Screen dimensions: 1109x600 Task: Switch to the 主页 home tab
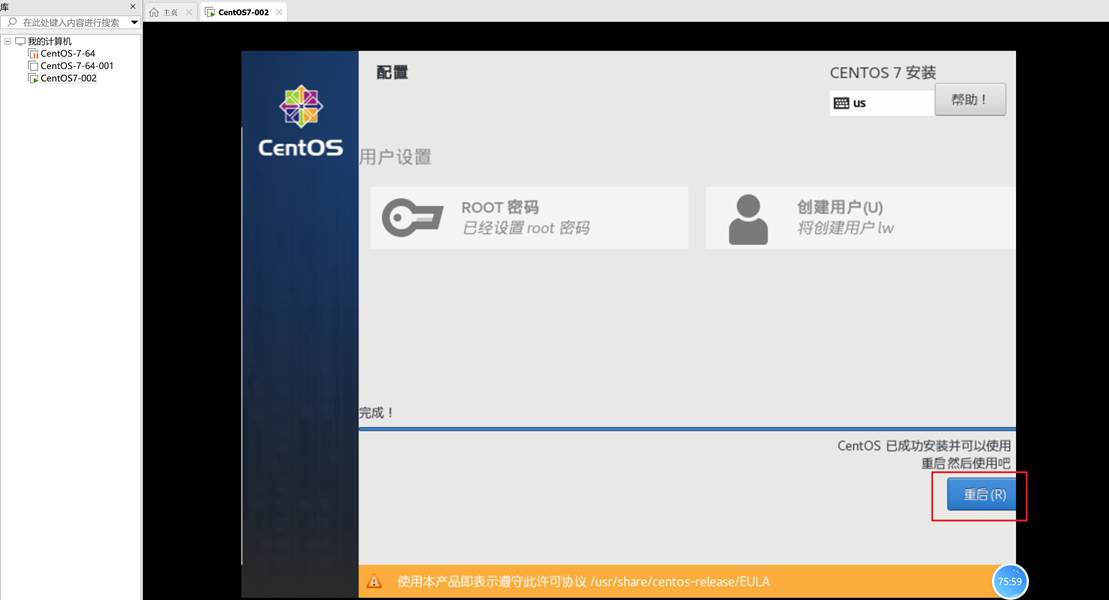pyautogui.click(x=170, y=12)
